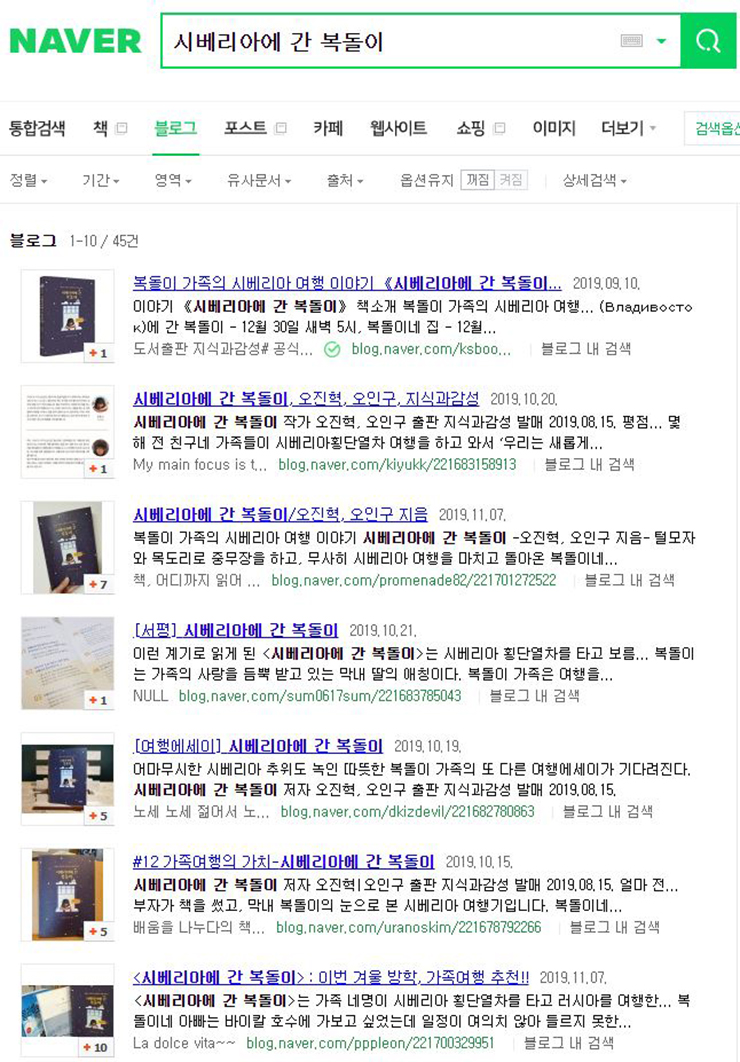Click 블로그 내 검색 for the kiyukk blog result
The image size is (740, 1062).
[x=589, y=465]
